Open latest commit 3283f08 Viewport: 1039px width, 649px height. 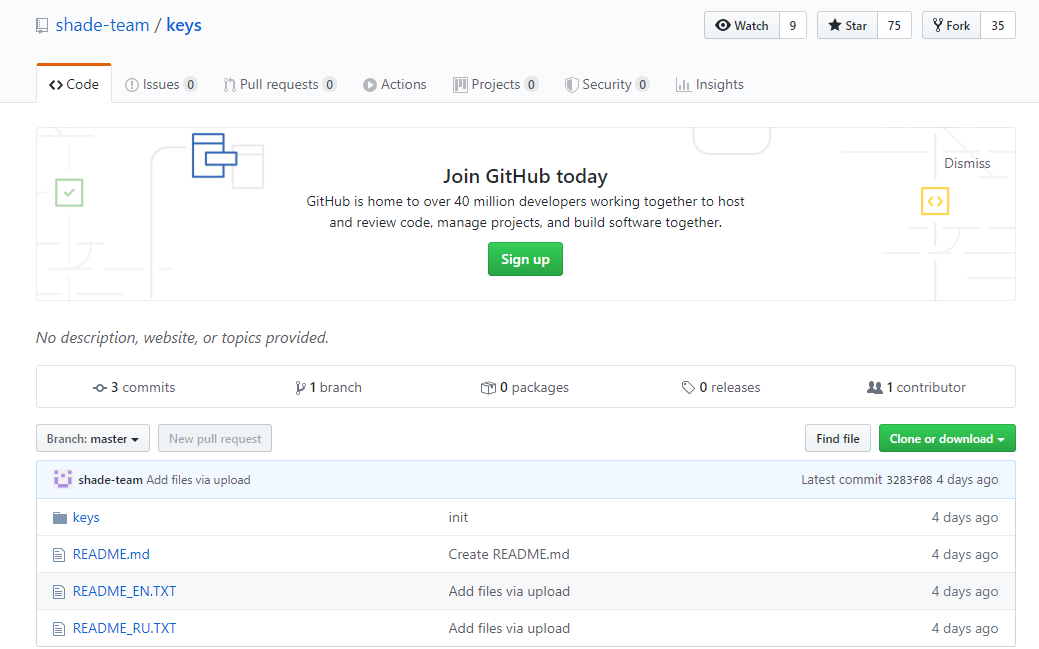click(x=908, y=480)
